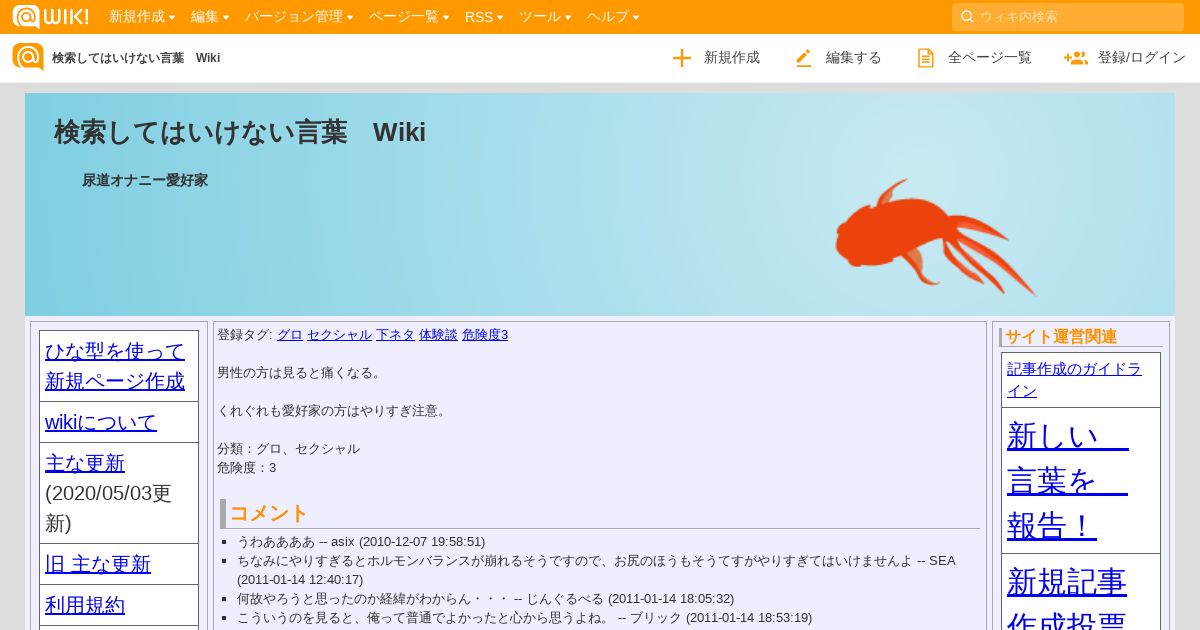1200x630 pixels.
Task: Click the 分類：グロ、セクシャル text line
Action: coord(288,449)
